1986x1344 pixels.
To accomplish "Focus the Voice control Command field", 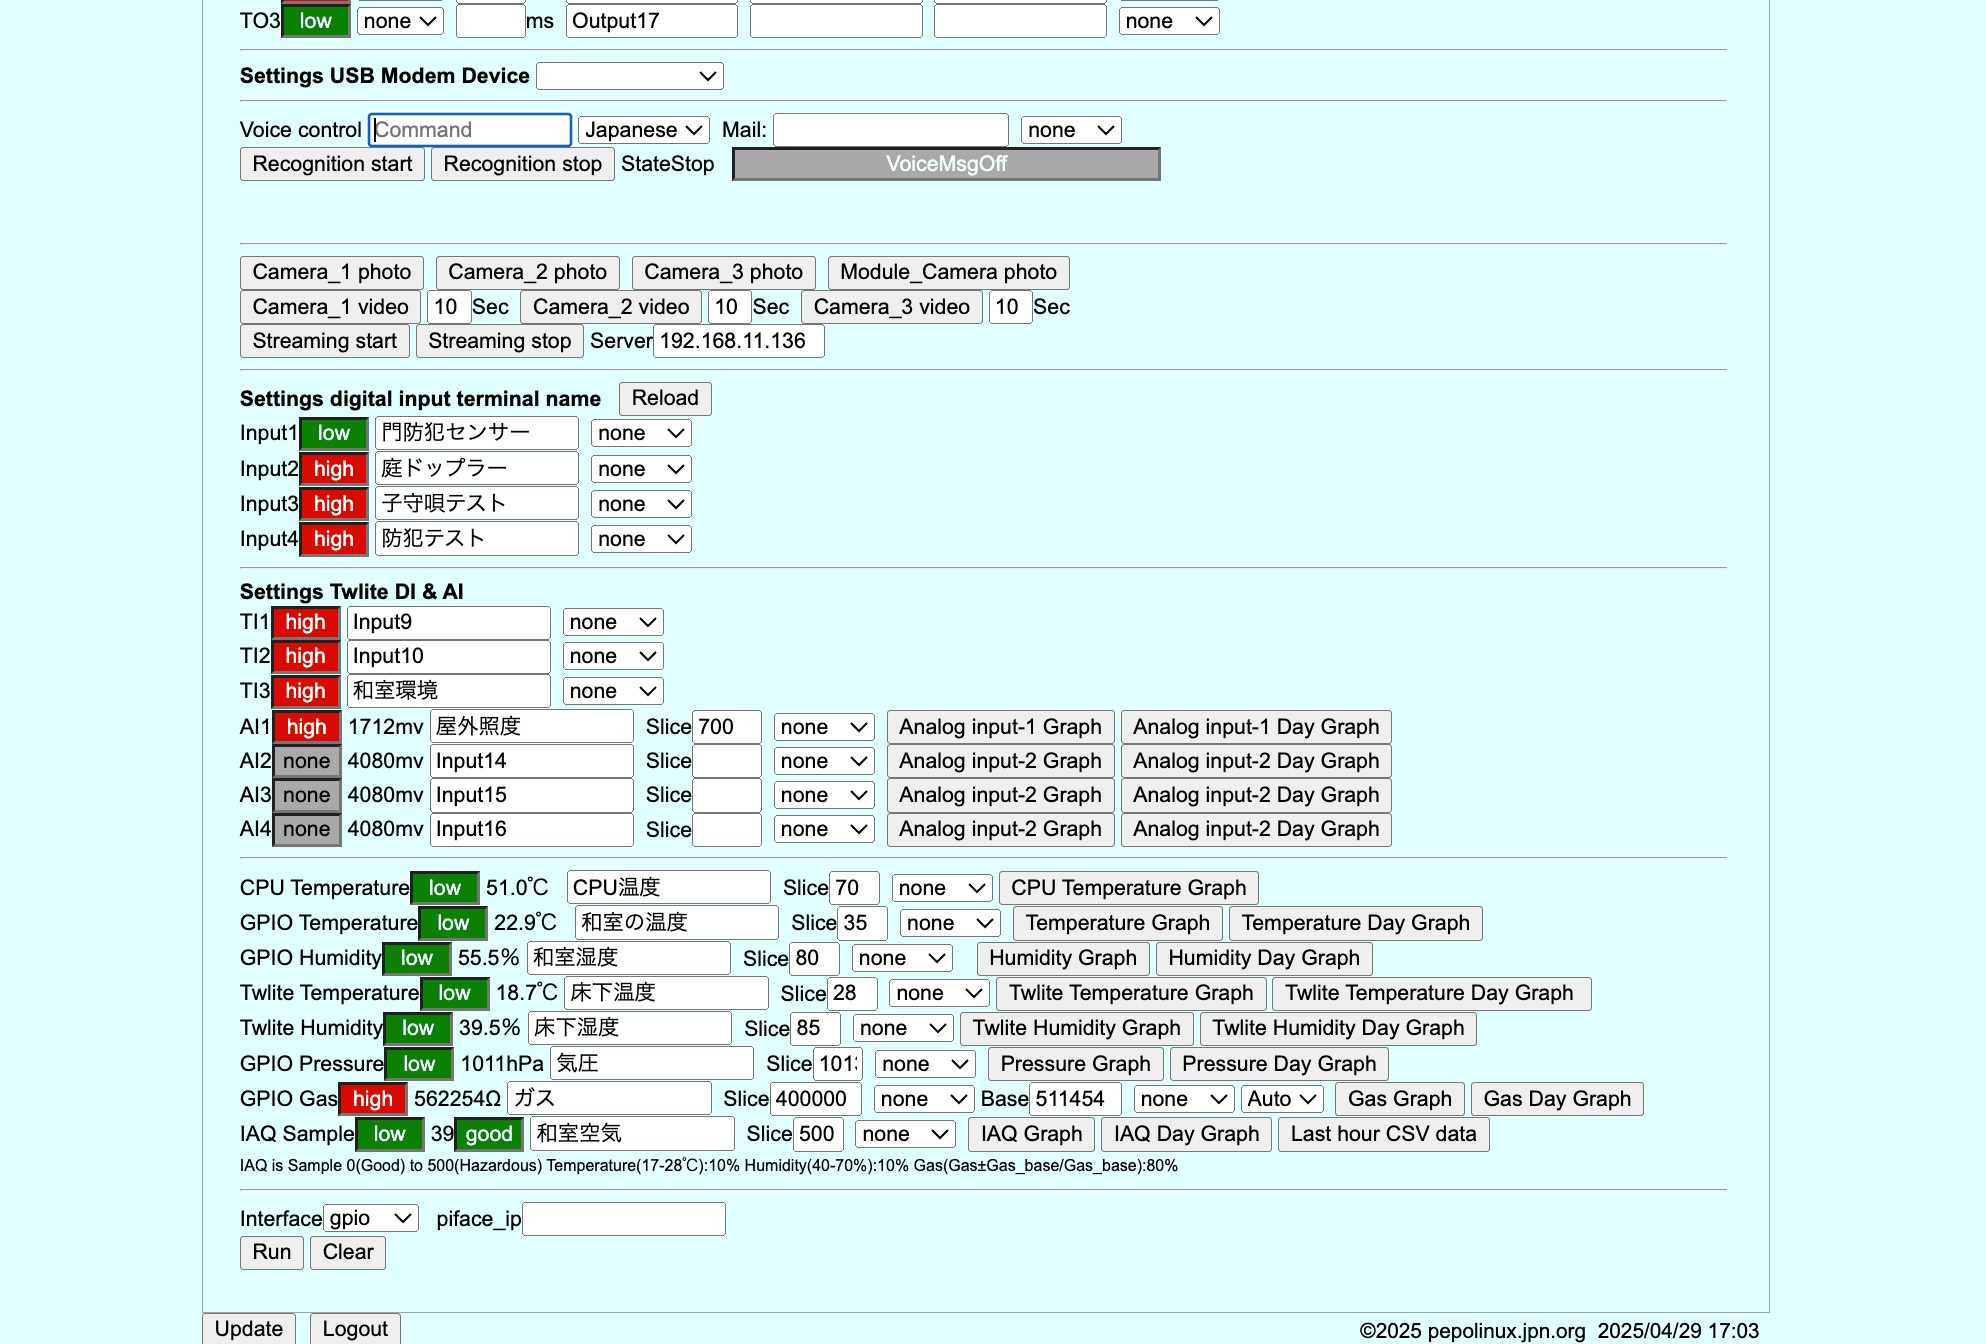I will 470,130.
